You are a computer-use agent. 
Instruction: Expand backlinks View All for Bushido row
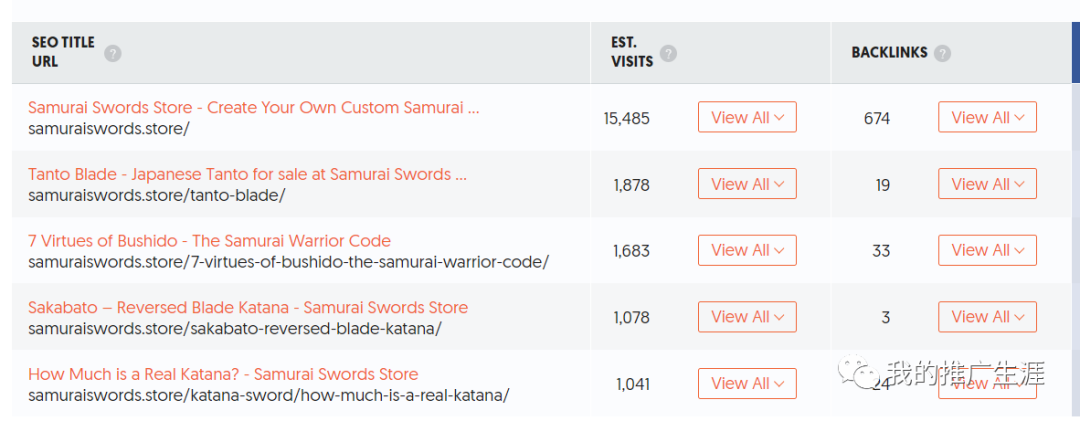[x=987, y=250]
